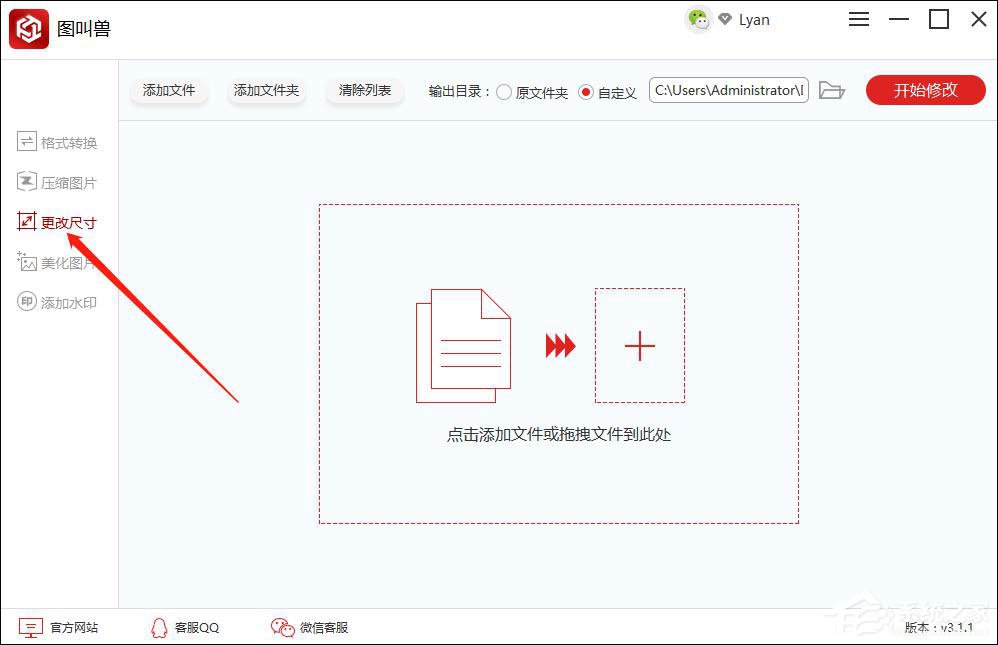Click the output path input field
Viewport: 998px width, 645px height.
click(x=728, y=90)
